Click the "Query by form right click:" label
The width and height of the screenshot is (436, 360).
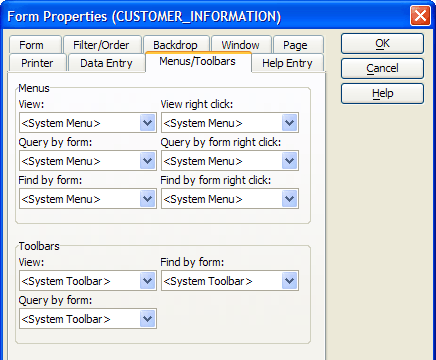point(221,142)
